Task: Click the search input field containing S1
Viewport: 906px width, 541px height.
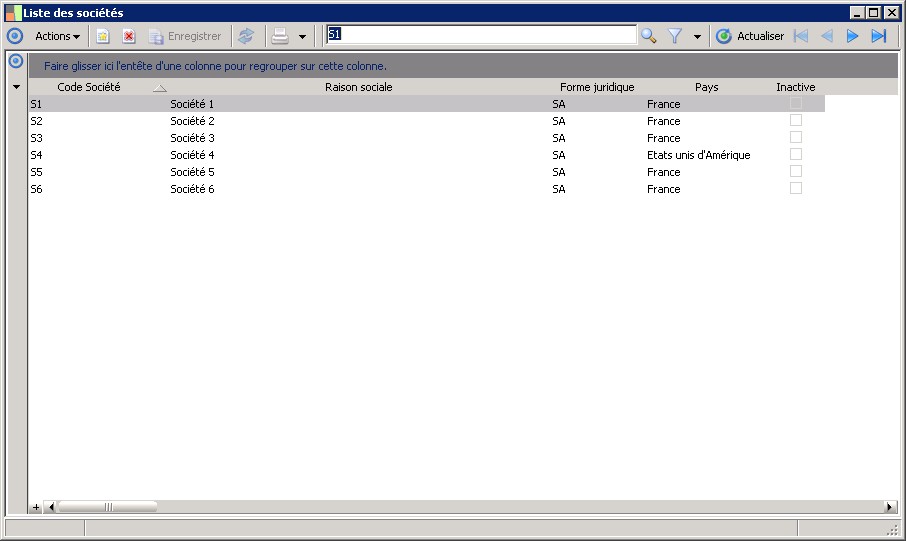Action: 481,35
